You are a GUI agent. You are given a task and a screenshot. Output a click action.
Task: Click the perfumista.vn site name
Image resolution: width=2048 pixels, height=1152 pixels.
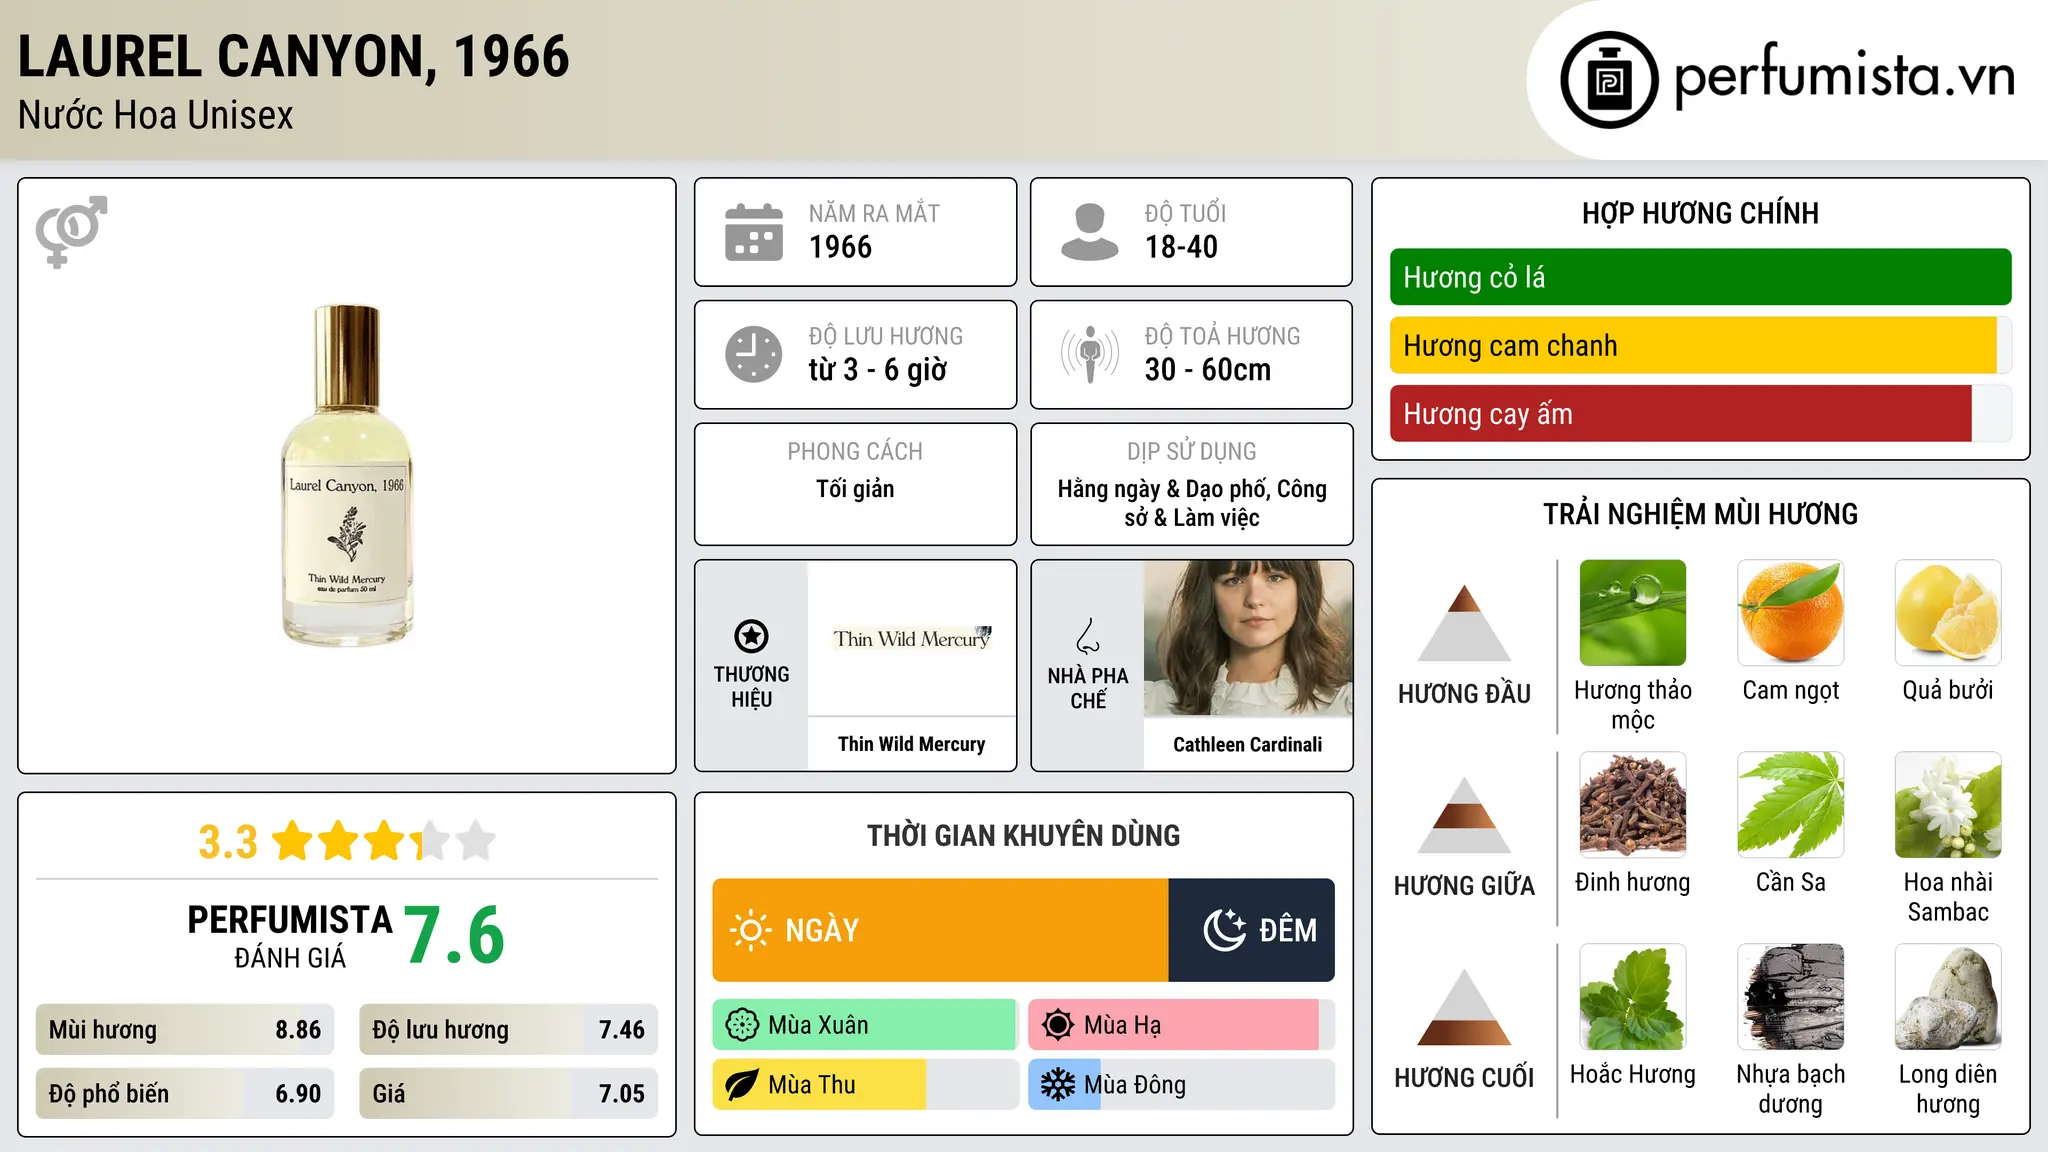1844,76
